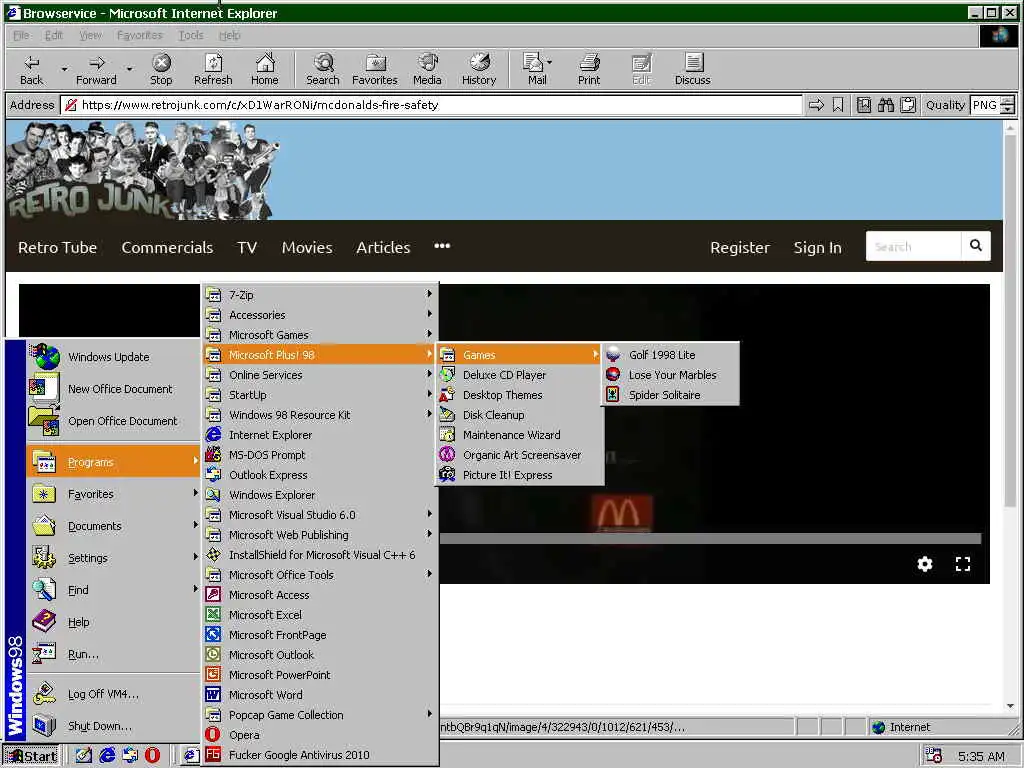1024x768 pixels.
Task: Open the Forward button dropdown arrow
Action: [x=129, y=69]
